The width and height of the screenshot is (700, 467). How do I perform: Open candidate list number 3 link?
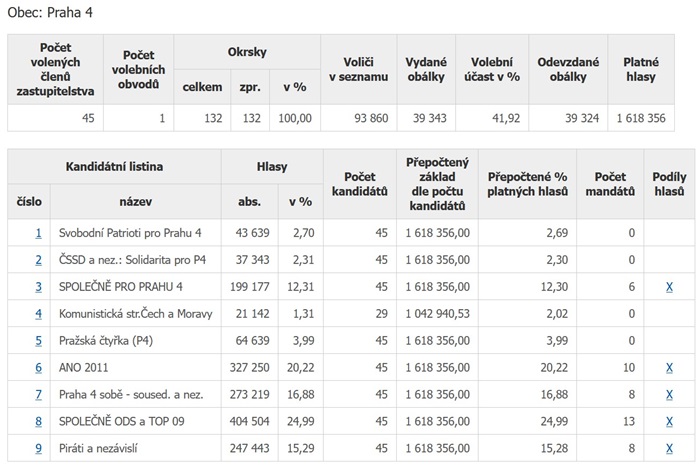[x=38, y=287]
